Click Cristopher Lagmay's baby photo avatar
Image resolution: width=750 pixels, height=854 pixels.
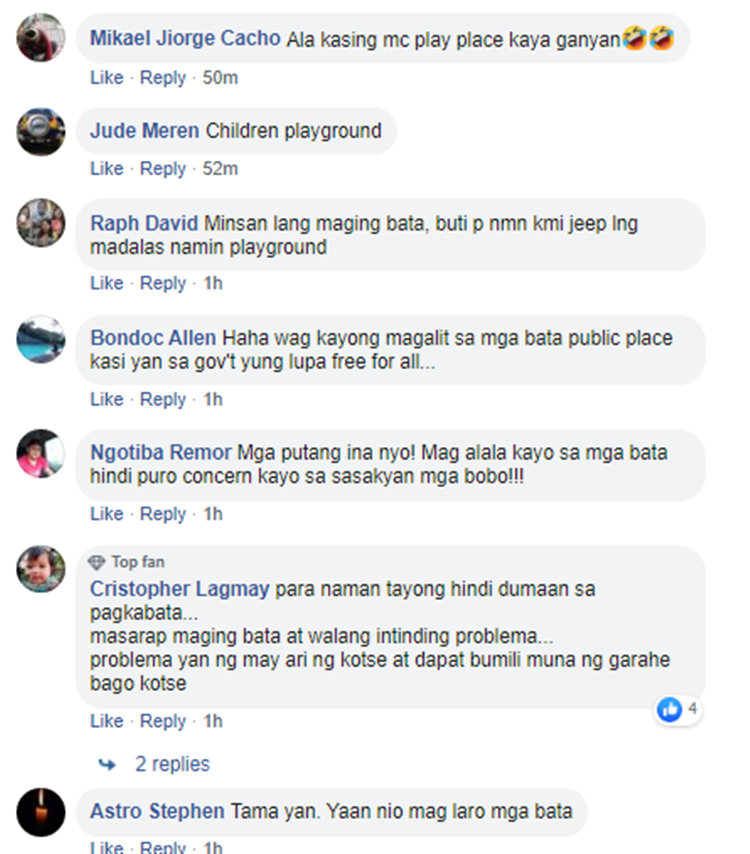[41, 569]
